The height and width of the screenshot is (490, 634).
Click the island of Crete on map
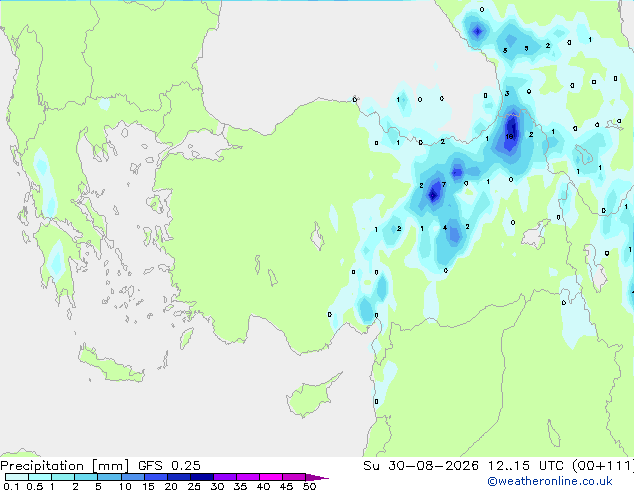(x=112, y=365)
